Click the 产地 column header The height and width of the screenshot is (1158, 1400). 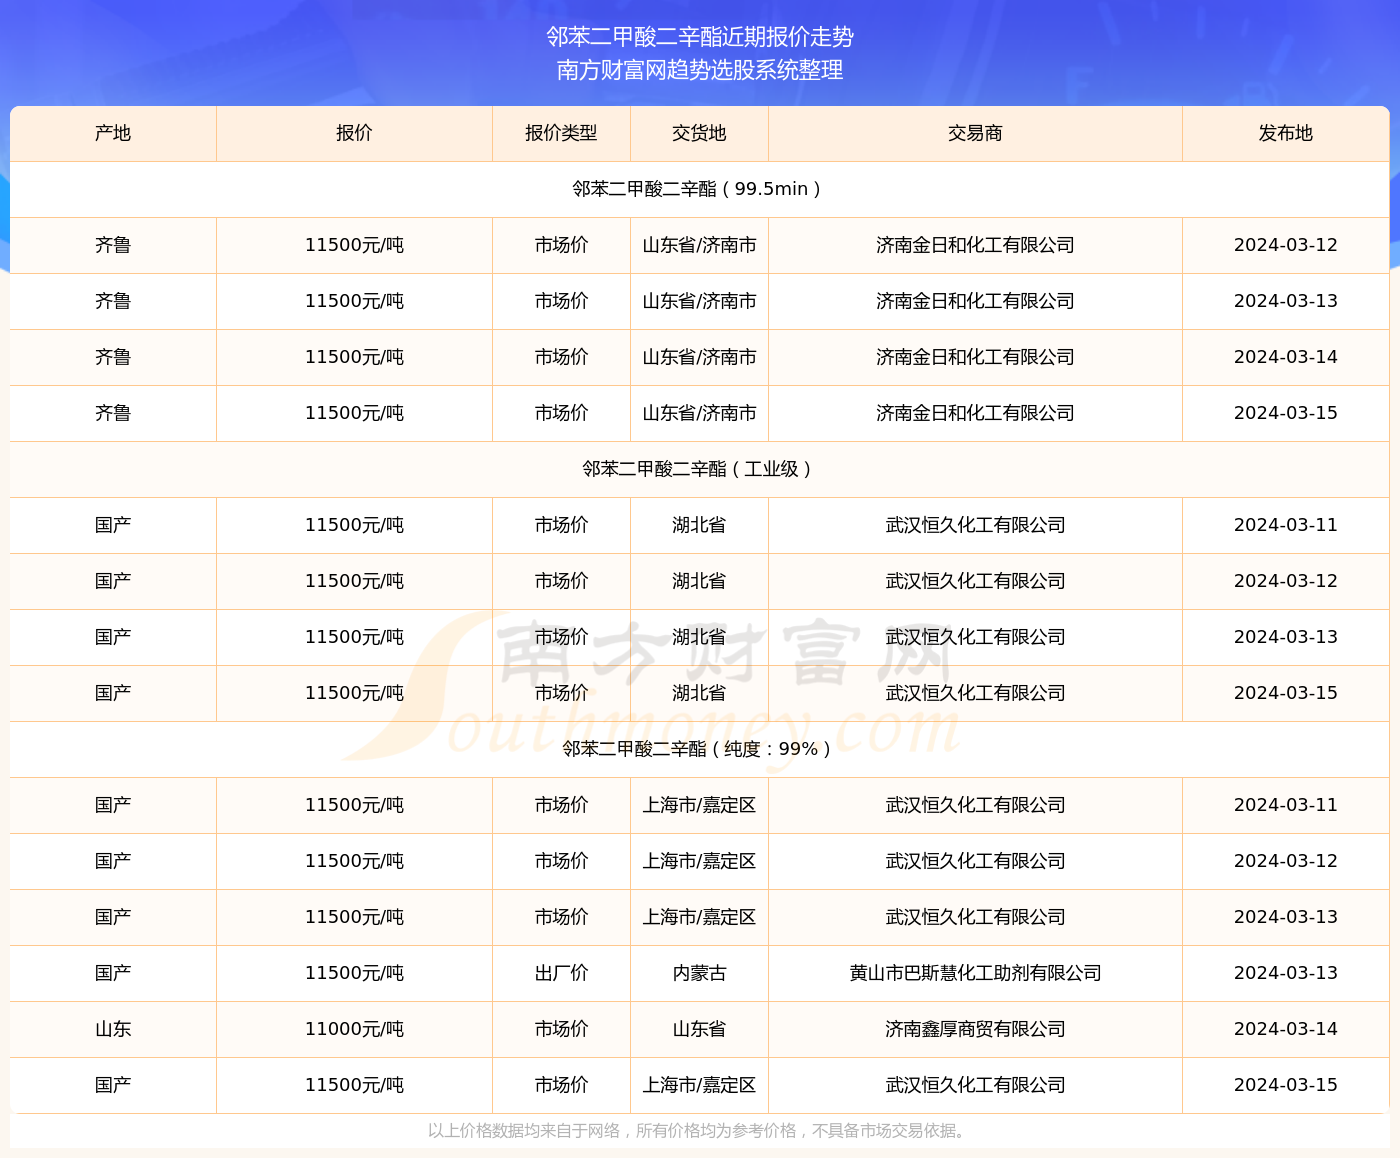pos(113,133)
